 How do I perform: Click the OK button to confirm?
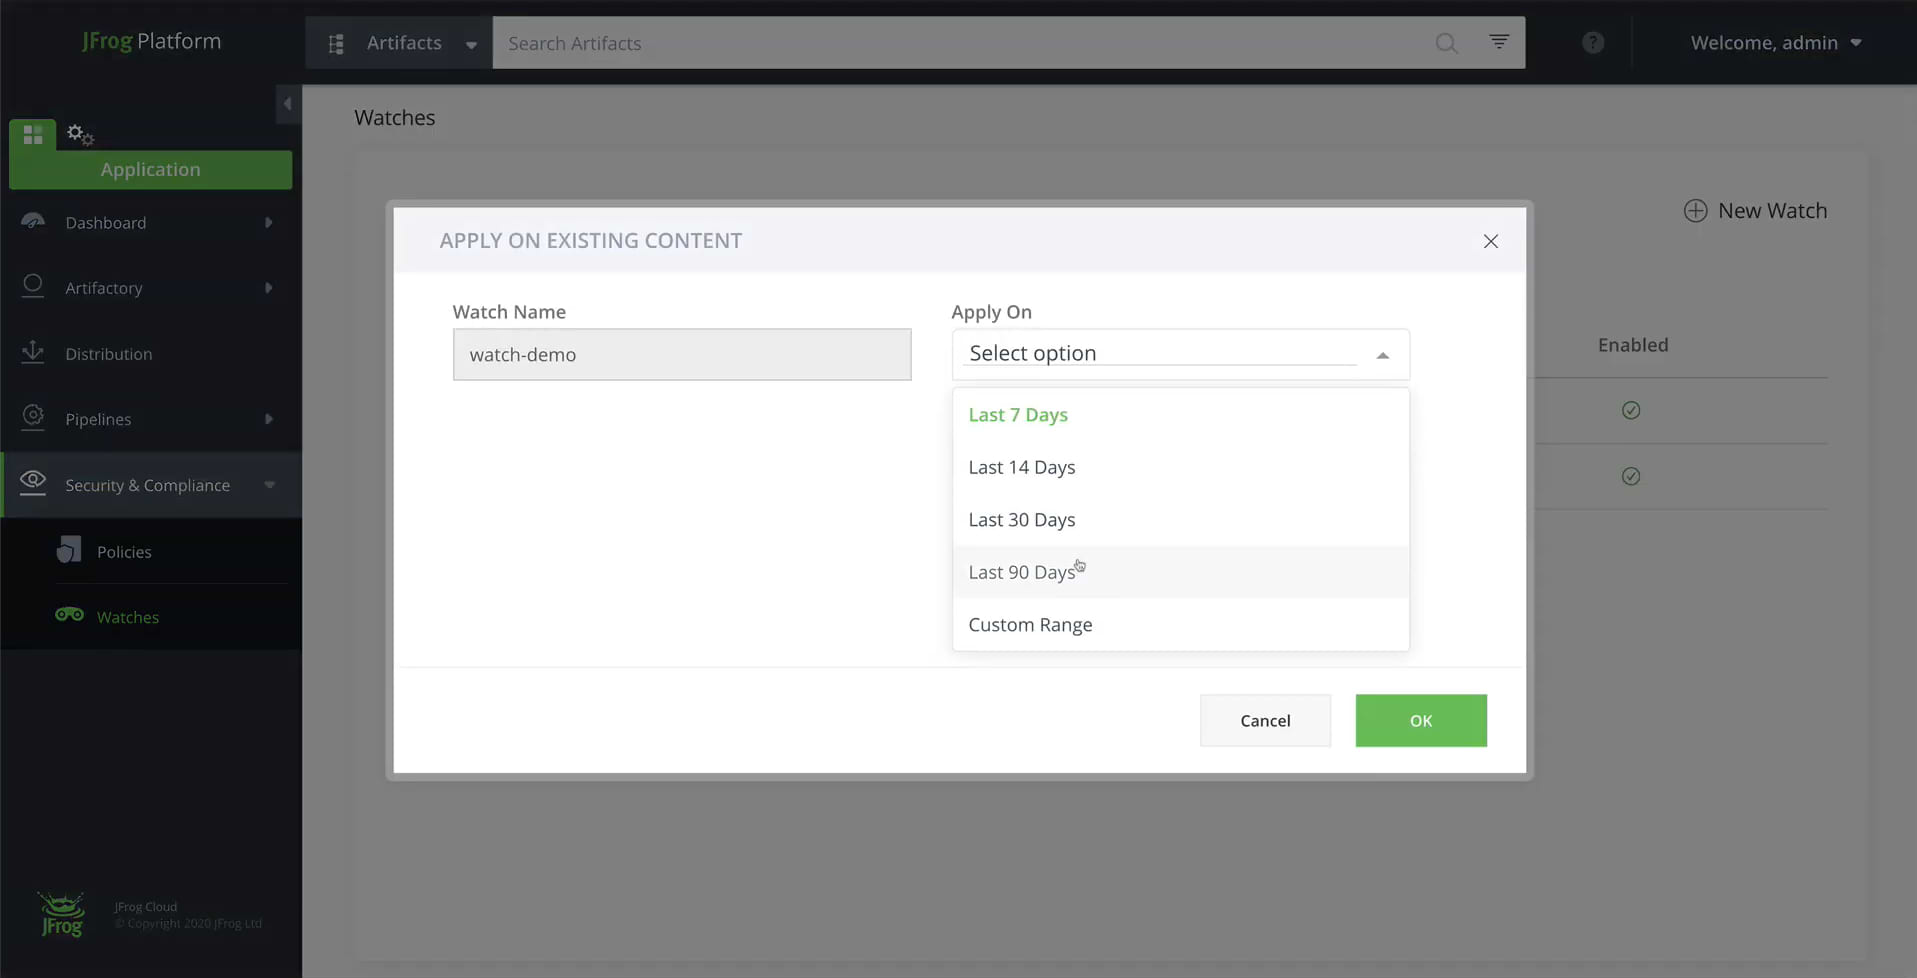[1420, 720]
